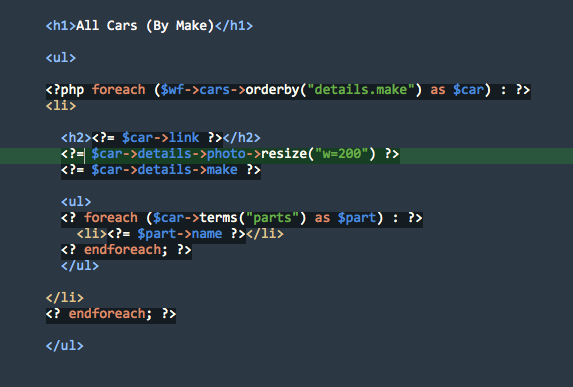
Task: Click the "parts" string argument
Action: (272, 218)
